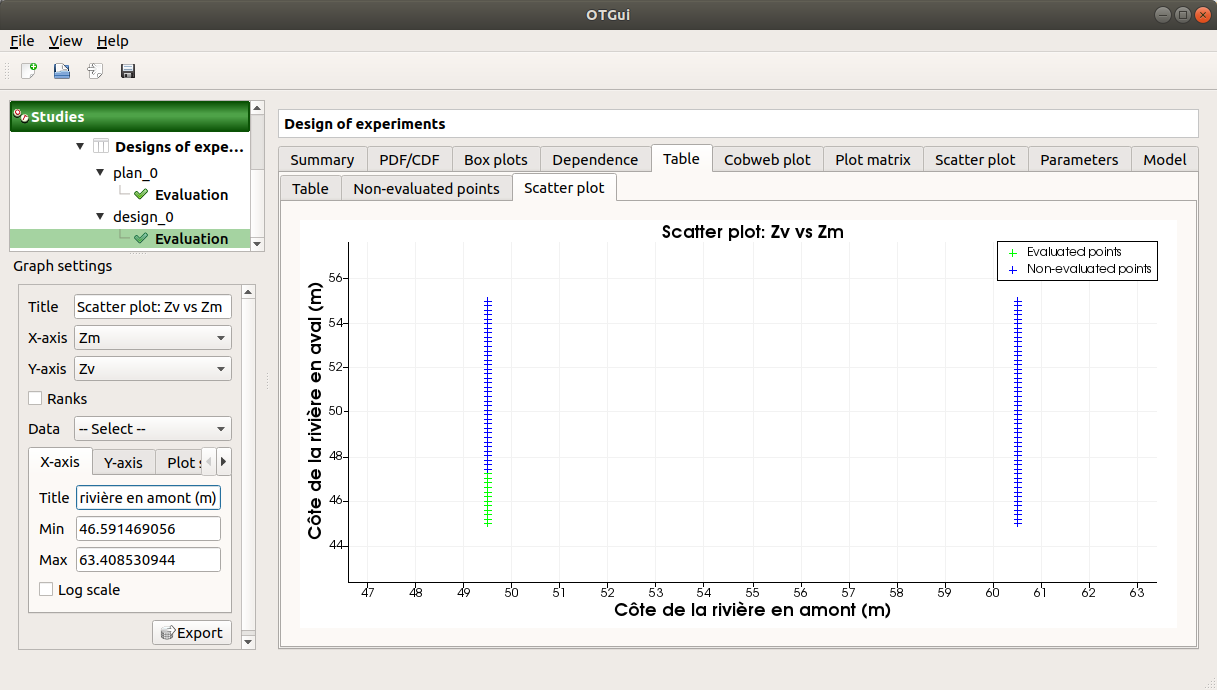This screenshot has width=1217, height=690.
Task: Open the View menu
Action: [x=66, y=41]
